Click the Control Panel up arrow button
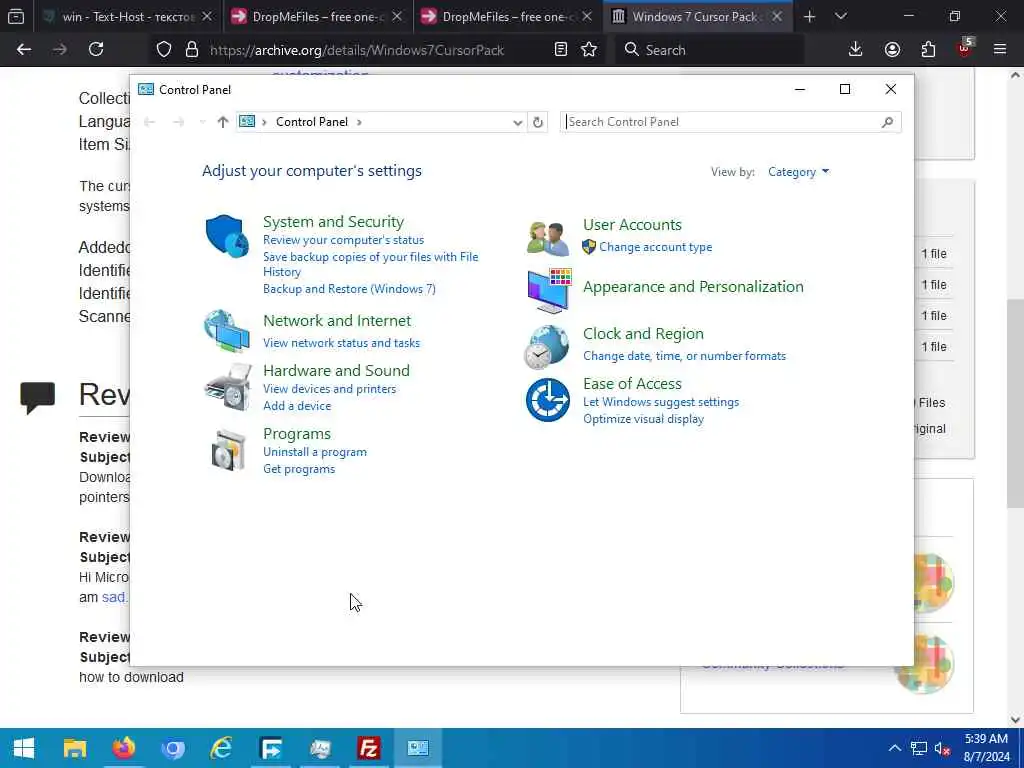 (x=223, y=122)
